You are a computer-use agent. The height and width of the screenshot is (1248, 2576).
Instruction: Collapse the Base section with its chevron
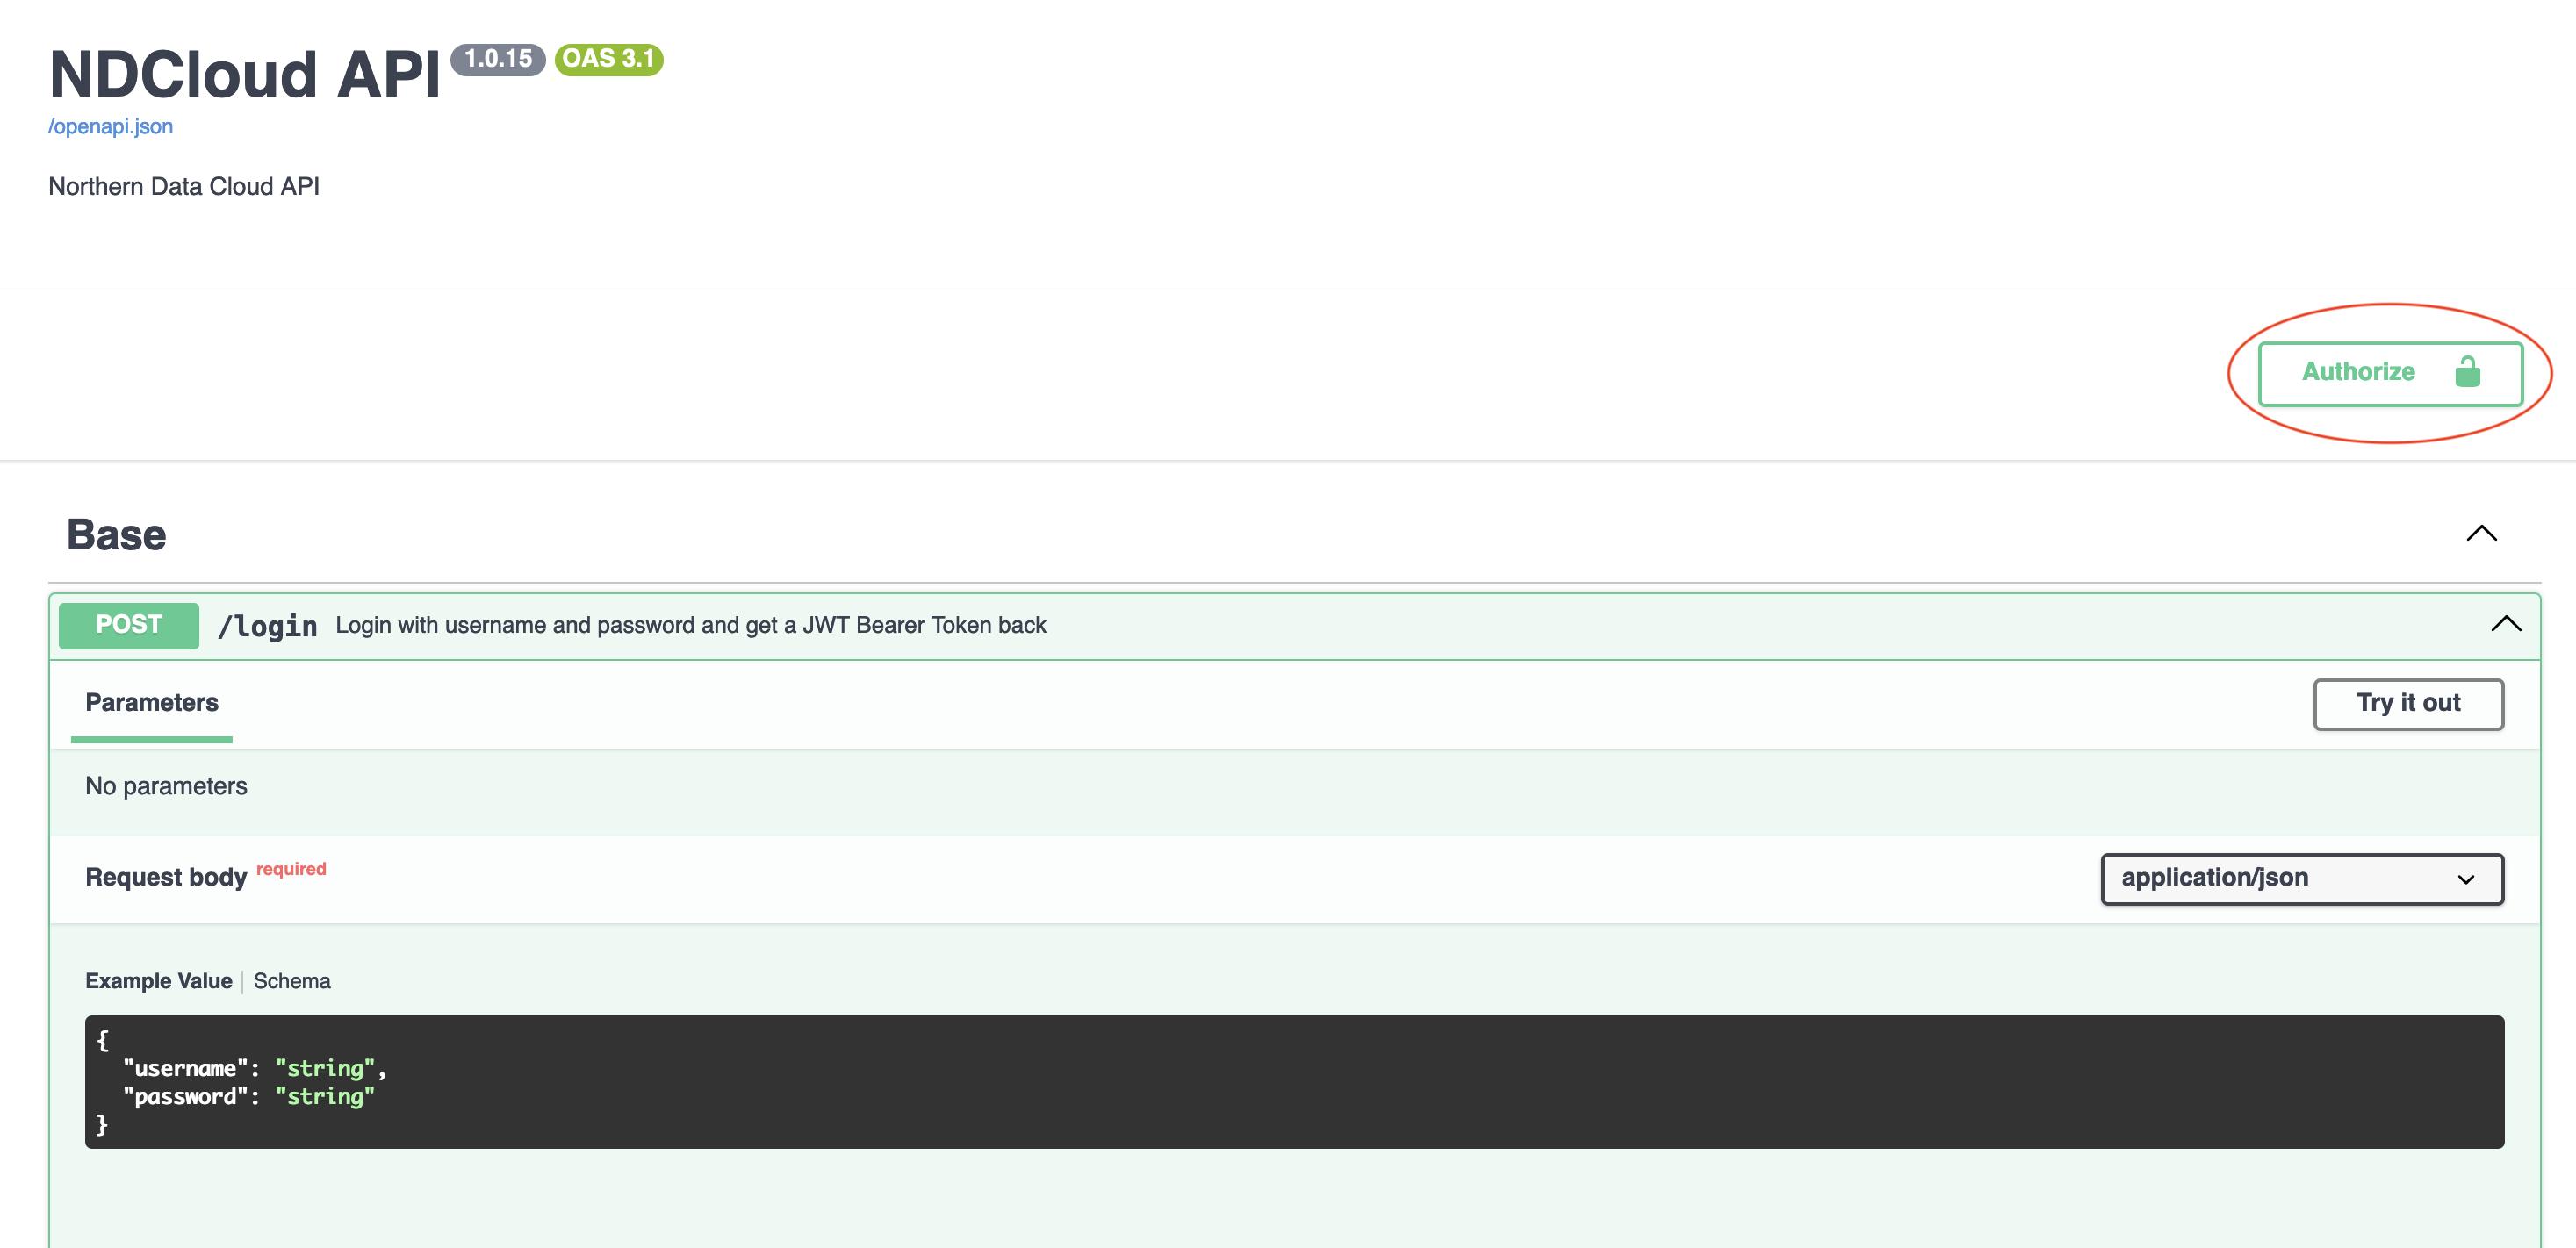[2481, 534]
